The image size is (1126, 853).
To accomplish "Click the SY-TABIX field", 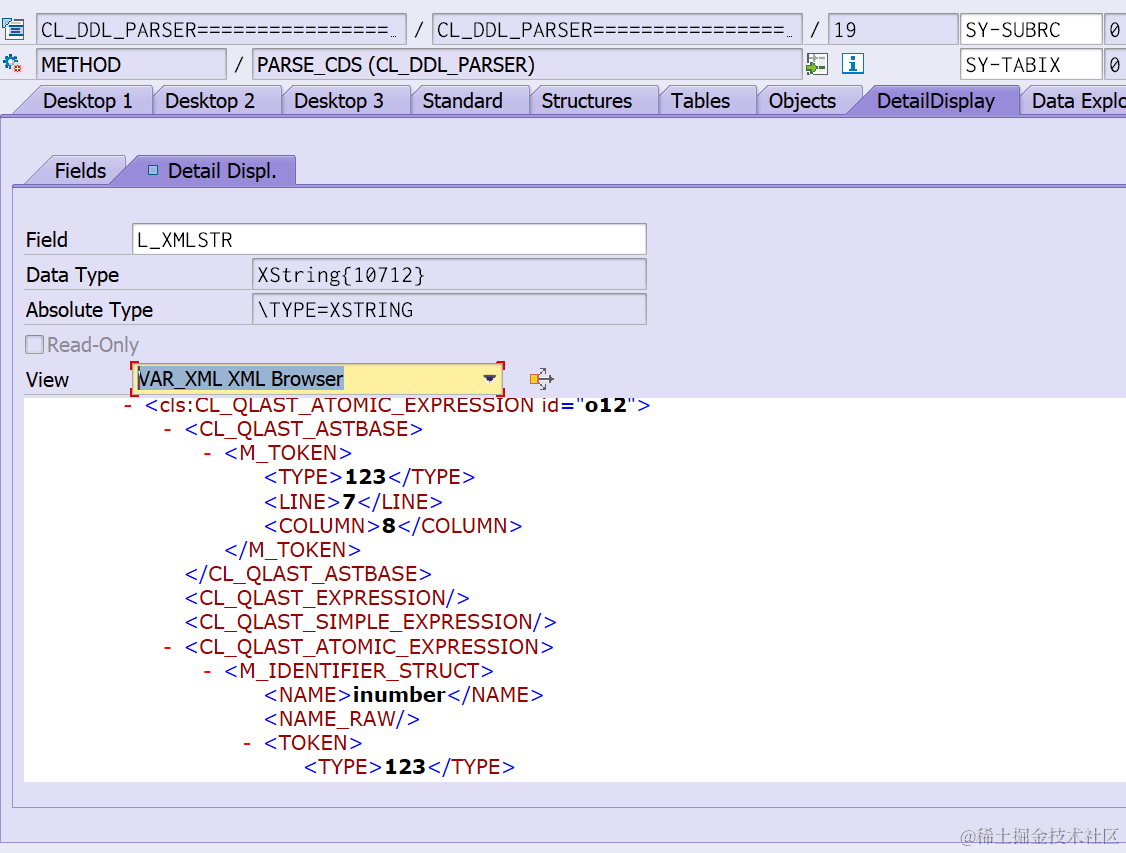I will coord(1030,65).
